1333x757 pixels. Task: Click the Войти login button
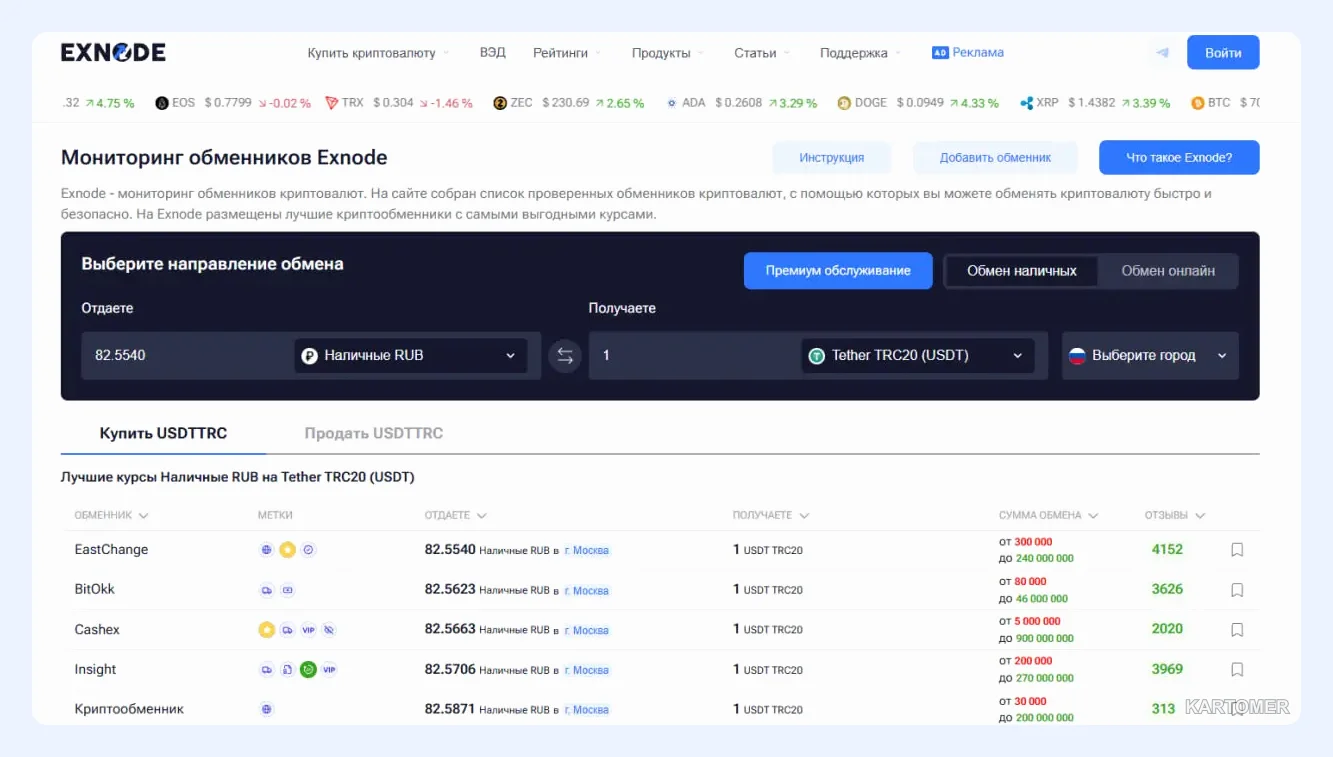point(1223,53)
